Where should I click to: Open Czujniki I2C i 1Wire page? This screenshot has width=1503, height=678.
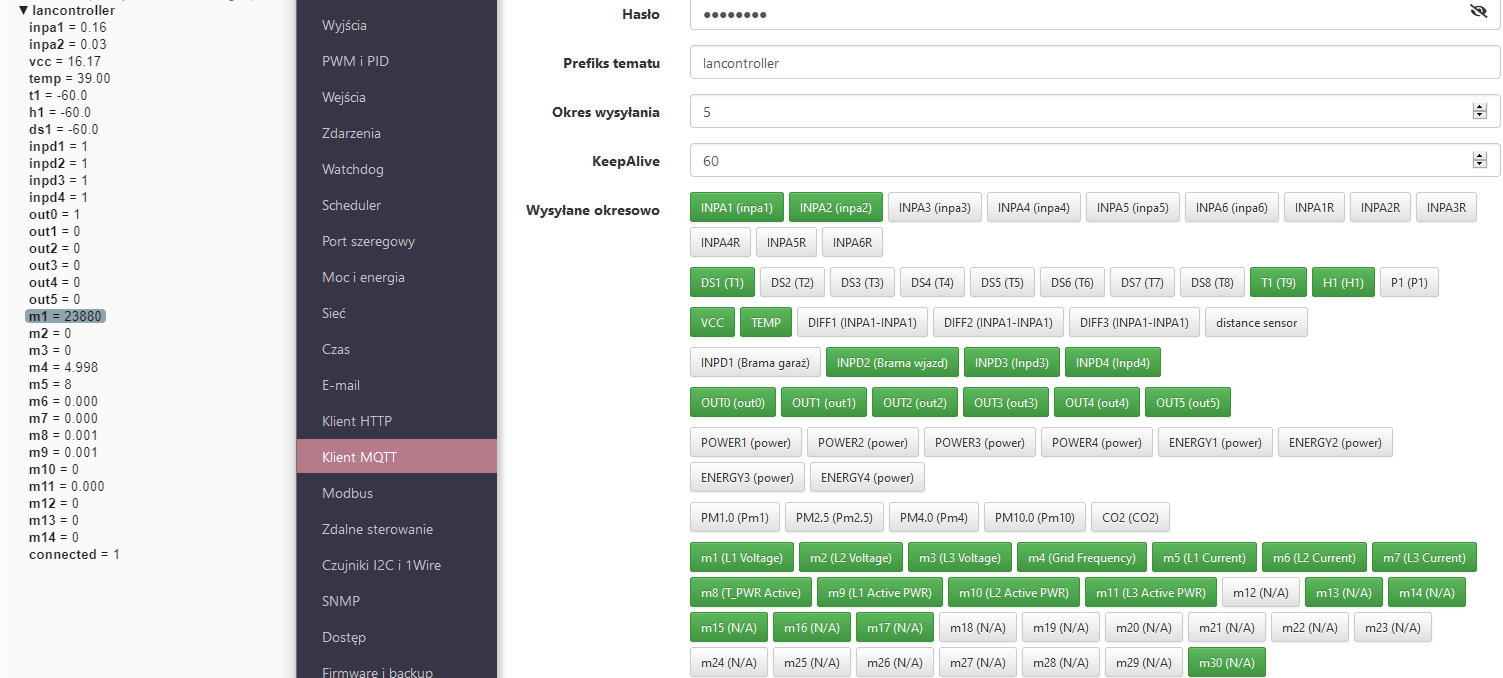(x=381, y=565)
